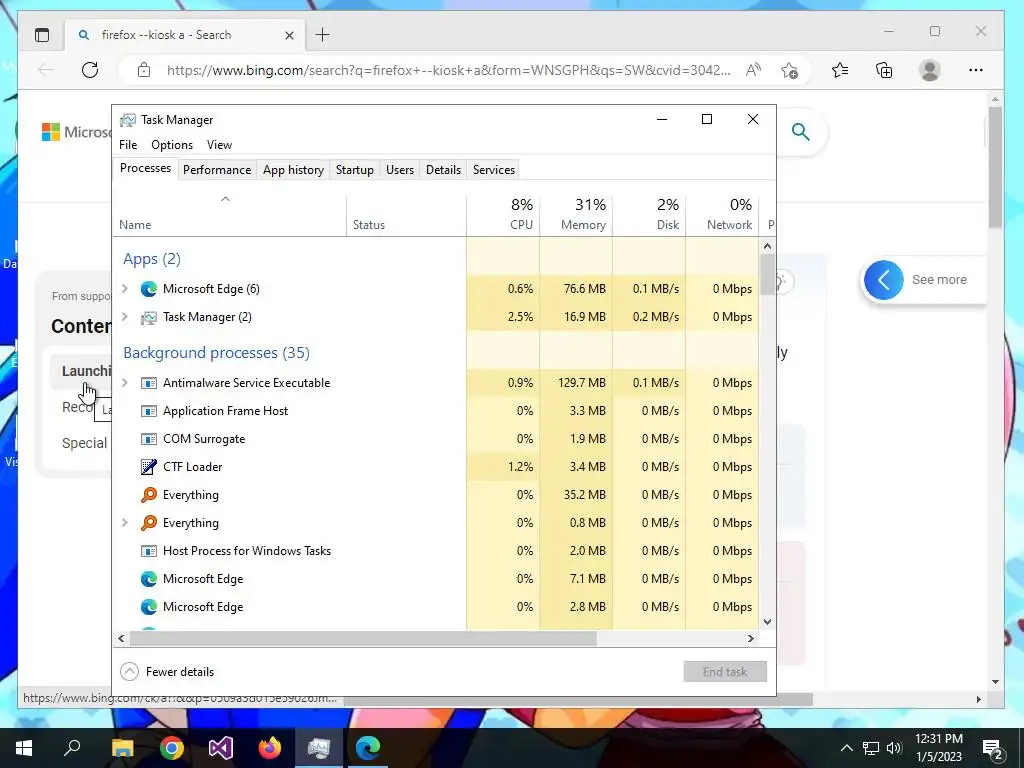Click the Bing search magnifier icon

click(x=801, y=132)
